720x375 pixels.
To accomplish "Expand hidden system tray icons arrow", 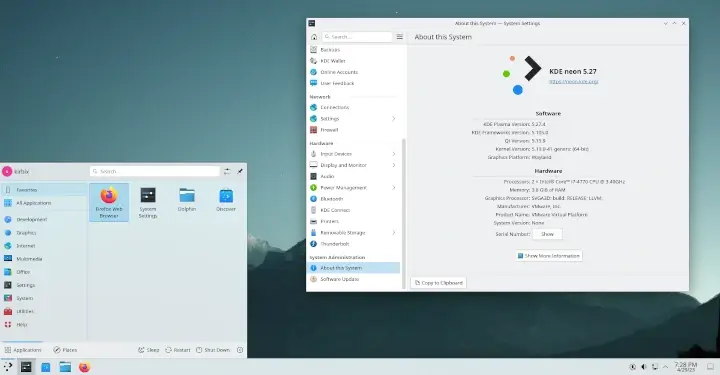I will coord(665,367).
